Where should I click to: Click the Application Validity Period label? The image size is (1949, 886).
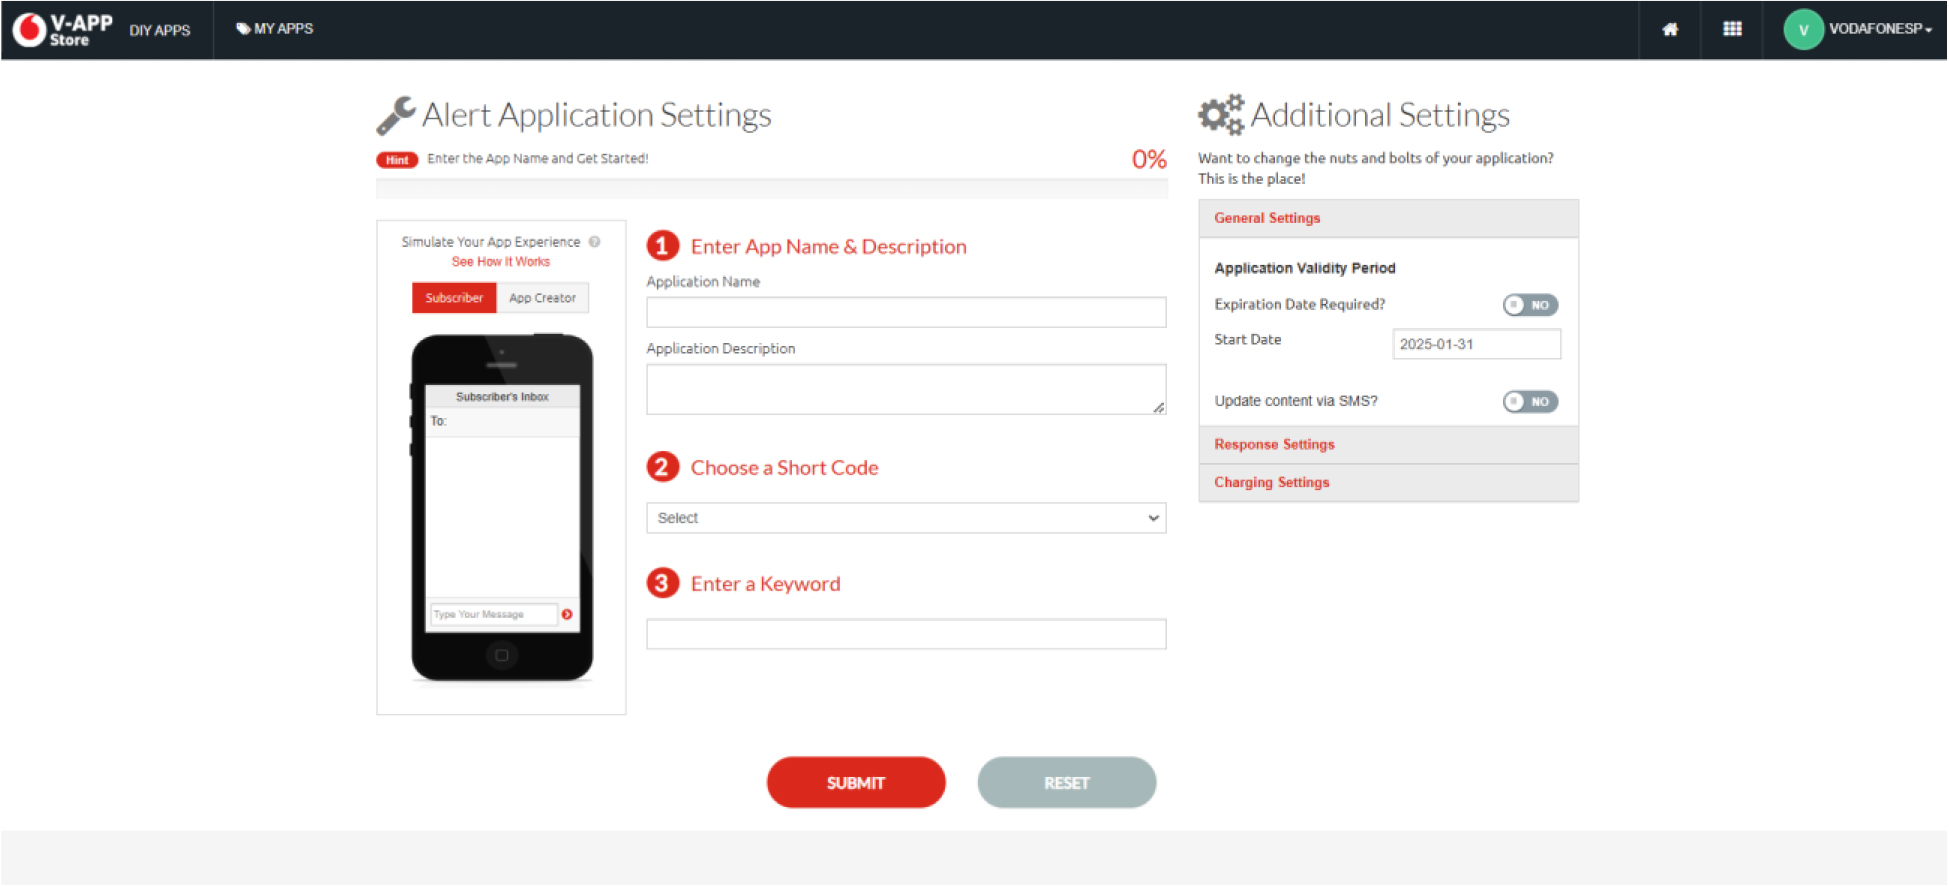pyautogui.click(x=1305, y=268)
